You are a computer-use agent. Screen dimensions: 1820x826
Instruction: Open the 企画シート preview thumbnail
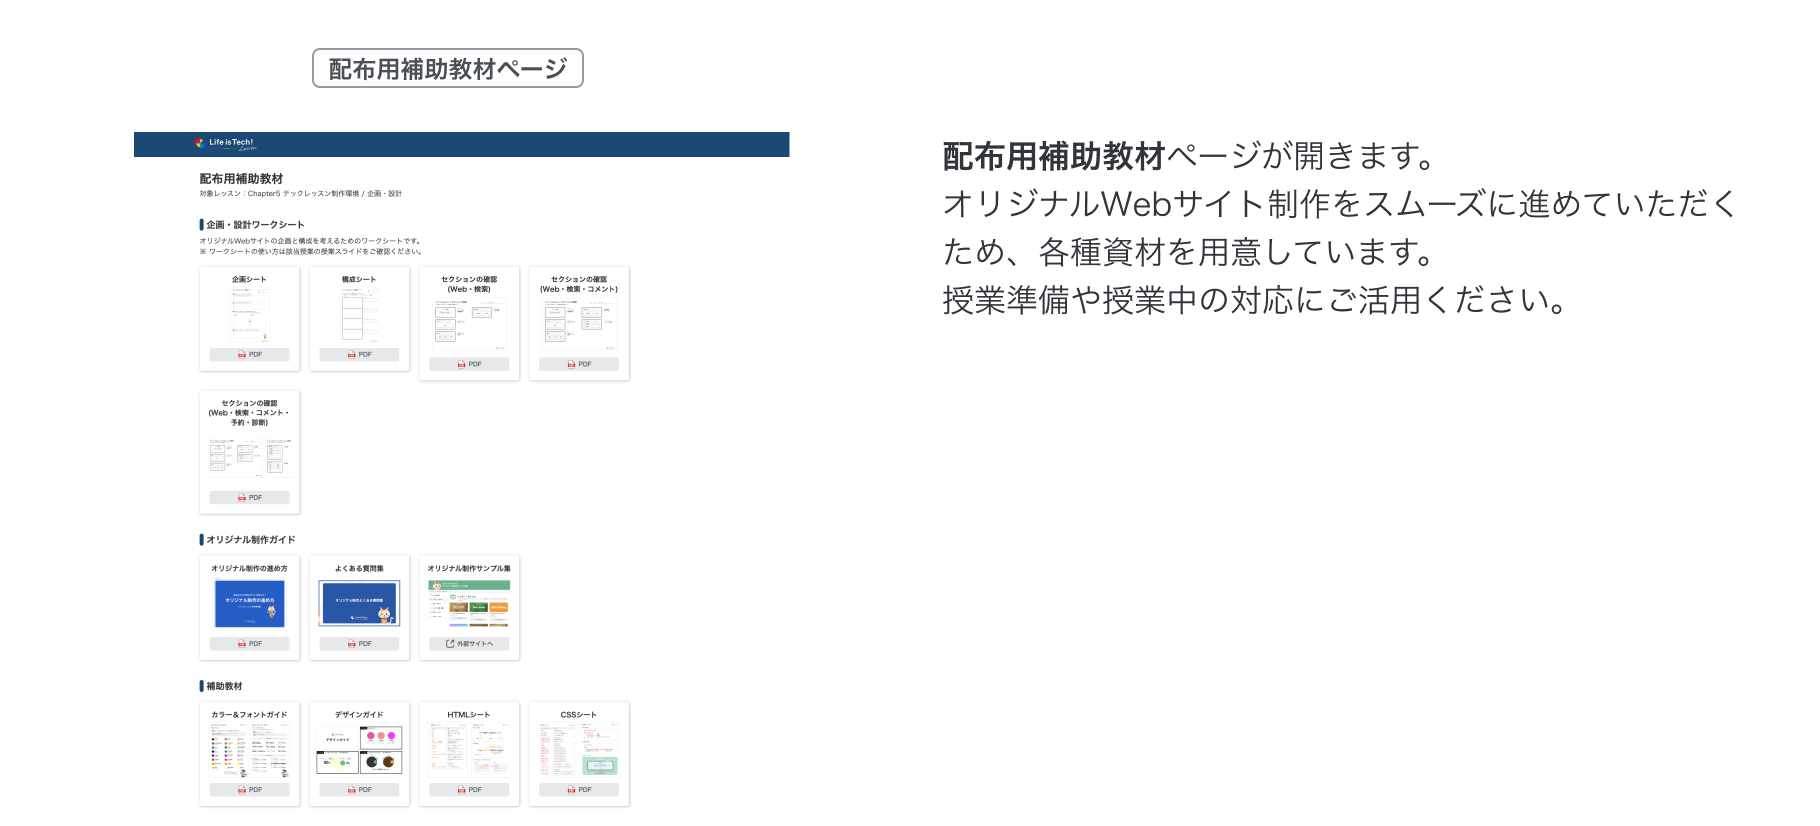pyautogui.click(x=249, y=316)
